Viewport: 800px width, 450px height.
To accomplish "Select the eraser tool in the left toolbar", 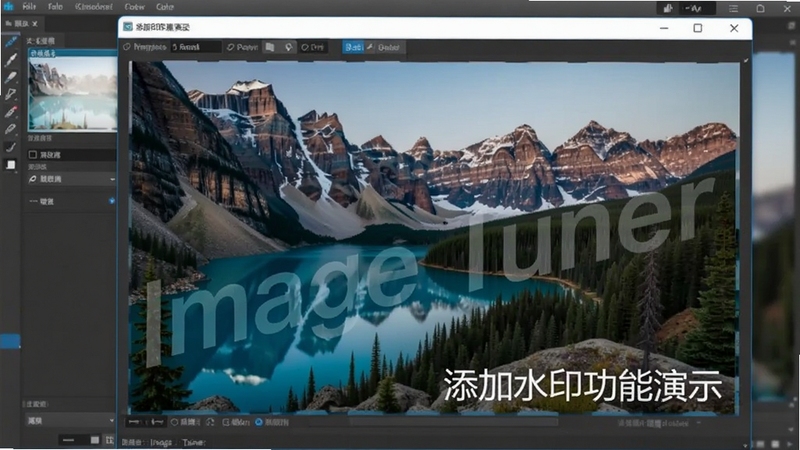I will pyautogui.click(x=11, y=129).
